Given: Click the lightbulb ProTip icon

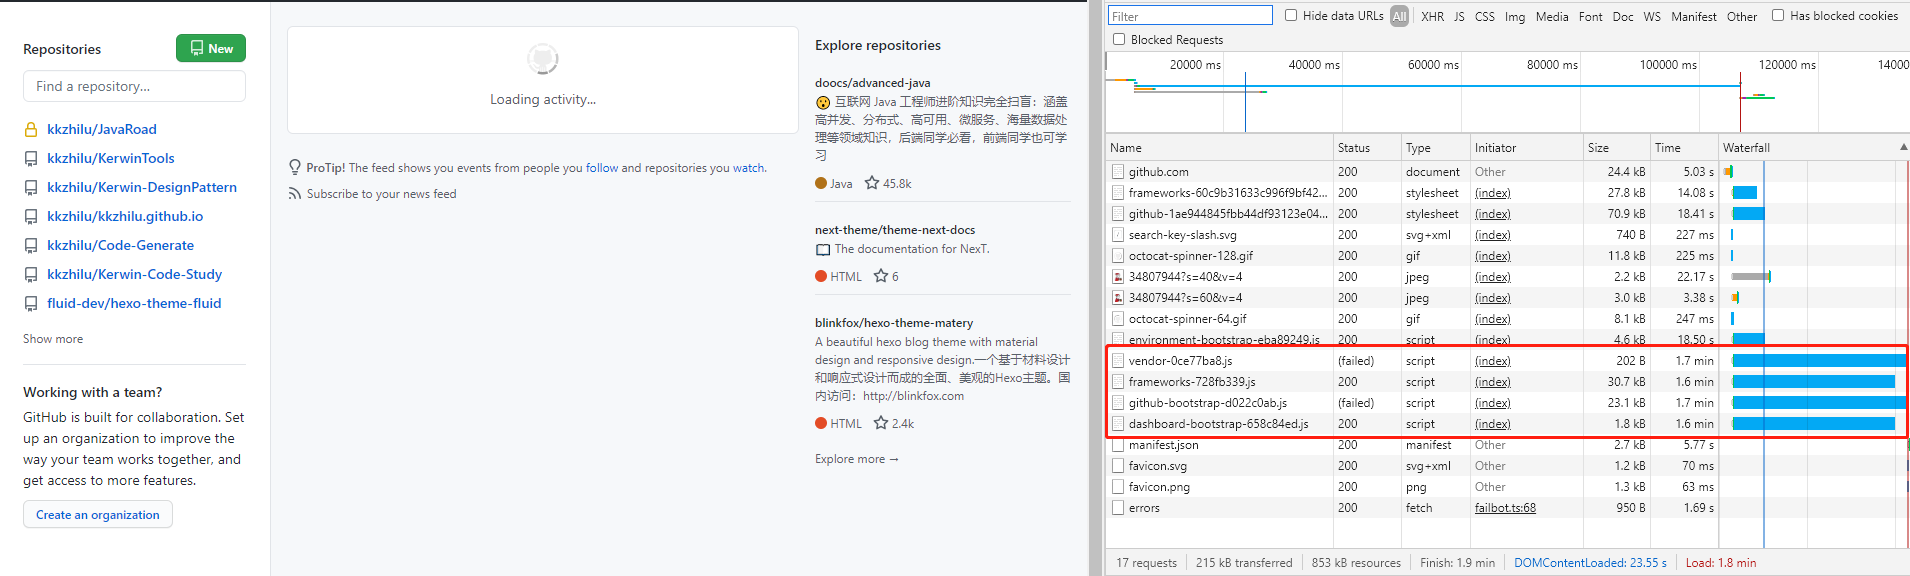Looking at the screenshot, I should click(x=295, y=167).
